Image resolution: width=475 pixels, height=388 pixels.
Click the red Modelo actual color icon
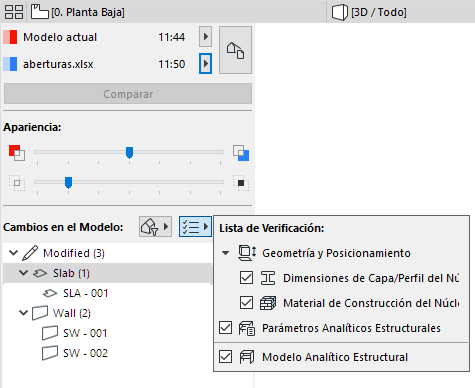10,37
